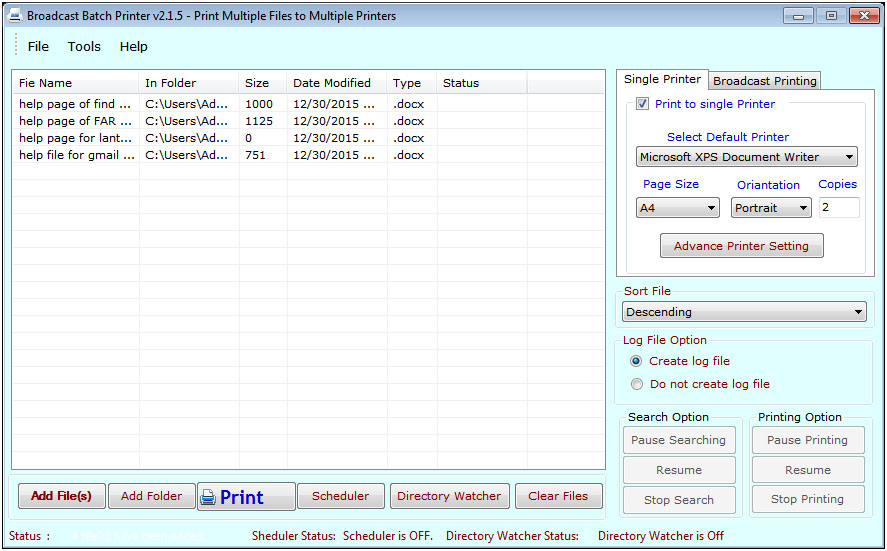The height and width of the screenshot is (551, 887).
Task: Click Advance Printer Setting button
Action: (x=741, y=246)
